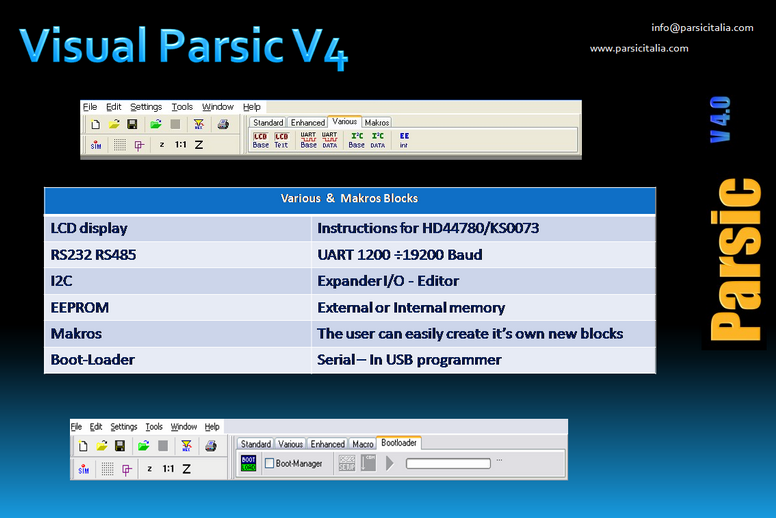This screenshot has height=518, width=776.
Task: Open Edit menu in Makros toolbar window
Action: click(x=113, y=107)
